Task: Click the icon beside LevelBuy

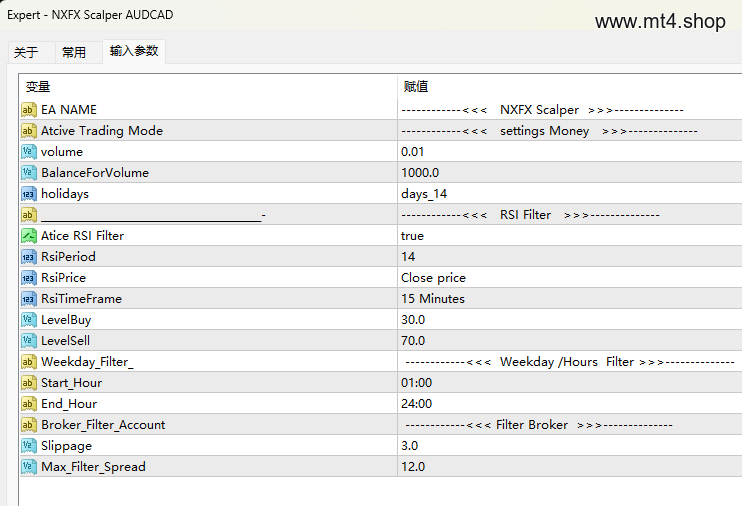Action: pos(29,320)
